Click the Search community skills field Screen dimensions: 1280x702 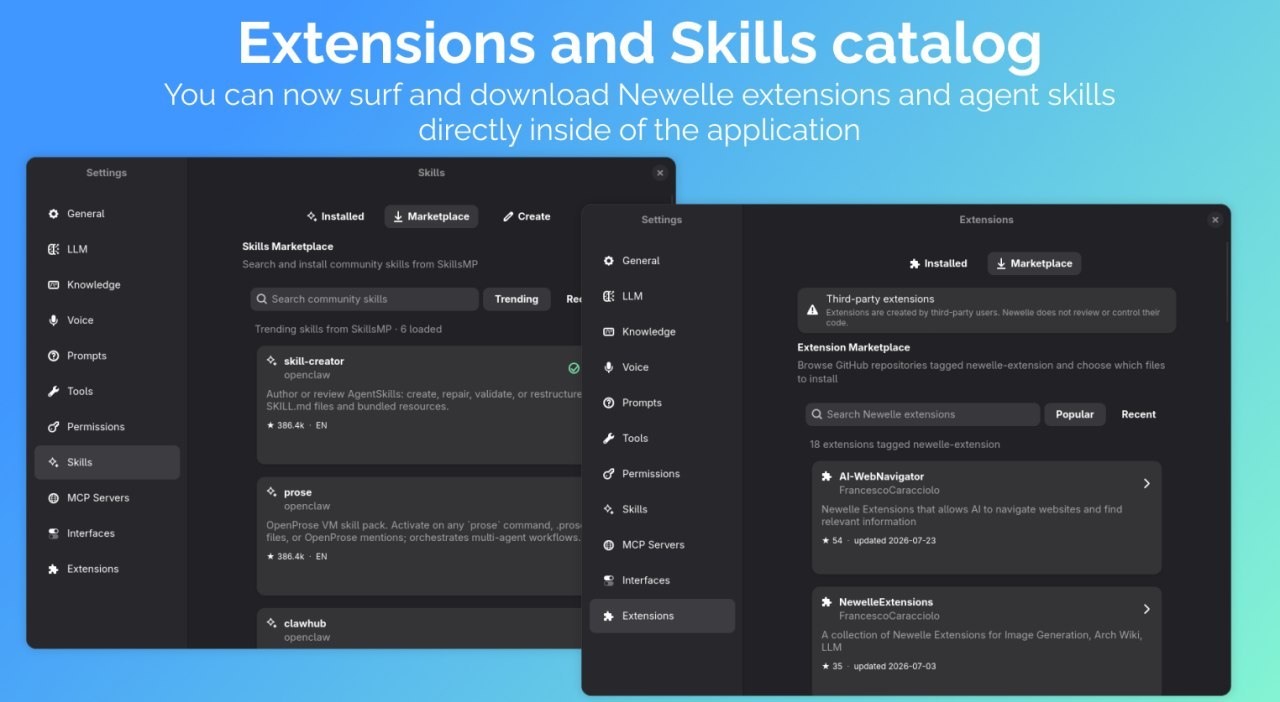(x=365, y=299)
